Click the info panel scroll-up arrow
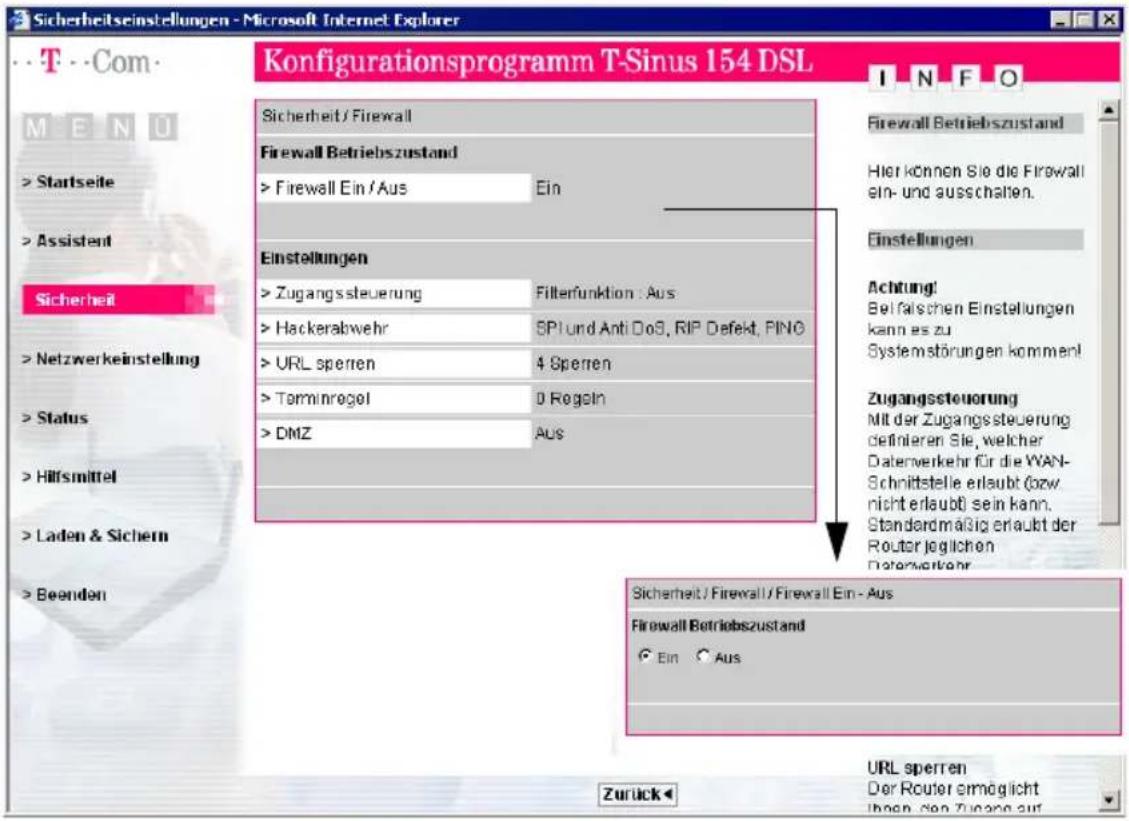This screenshot has height=821, width=1129. pyautogui.click(x=1109, y=110)
